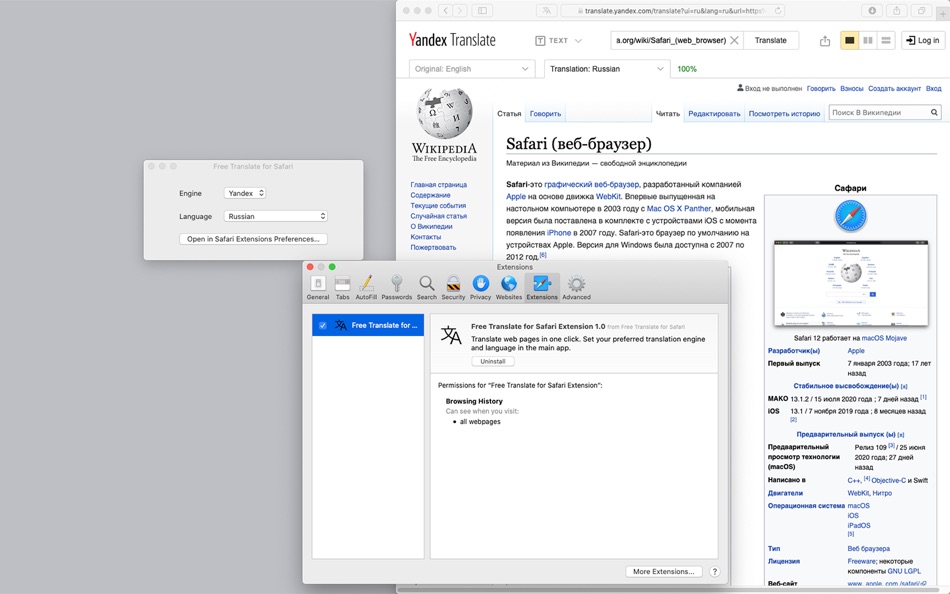The height and width of the screenshot is (594, 950).
Task: Click the Создать аккаунт link
Action: pyautogui.click(x=894, y=88)
